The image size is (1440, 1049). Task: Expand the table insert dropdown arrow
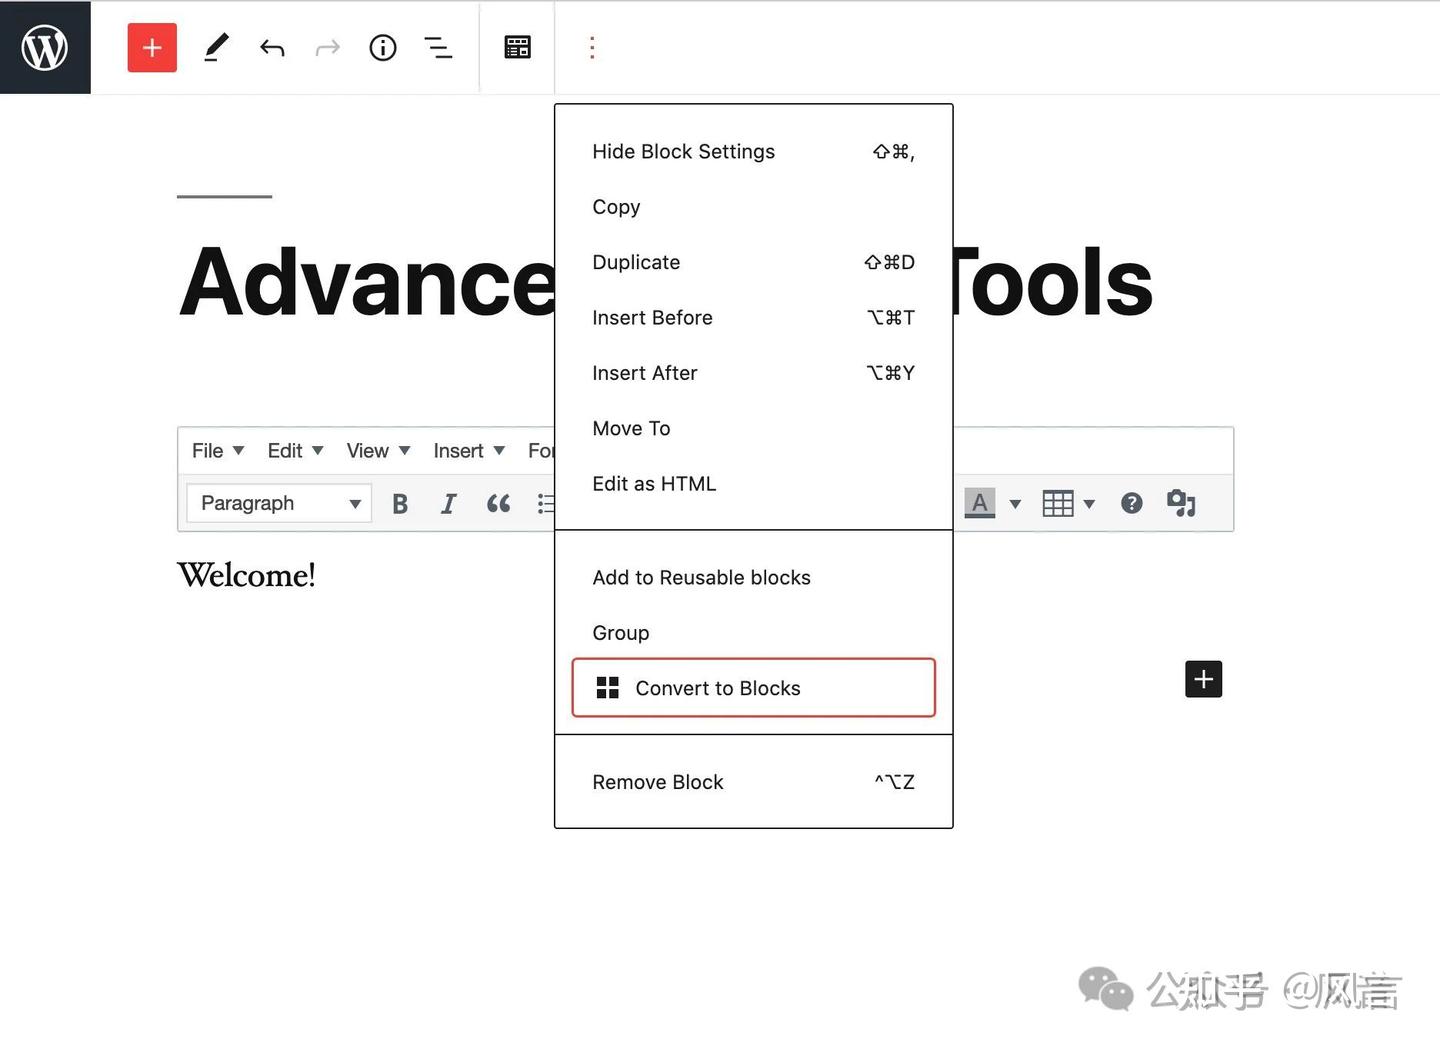click(x=1089, y=503)
